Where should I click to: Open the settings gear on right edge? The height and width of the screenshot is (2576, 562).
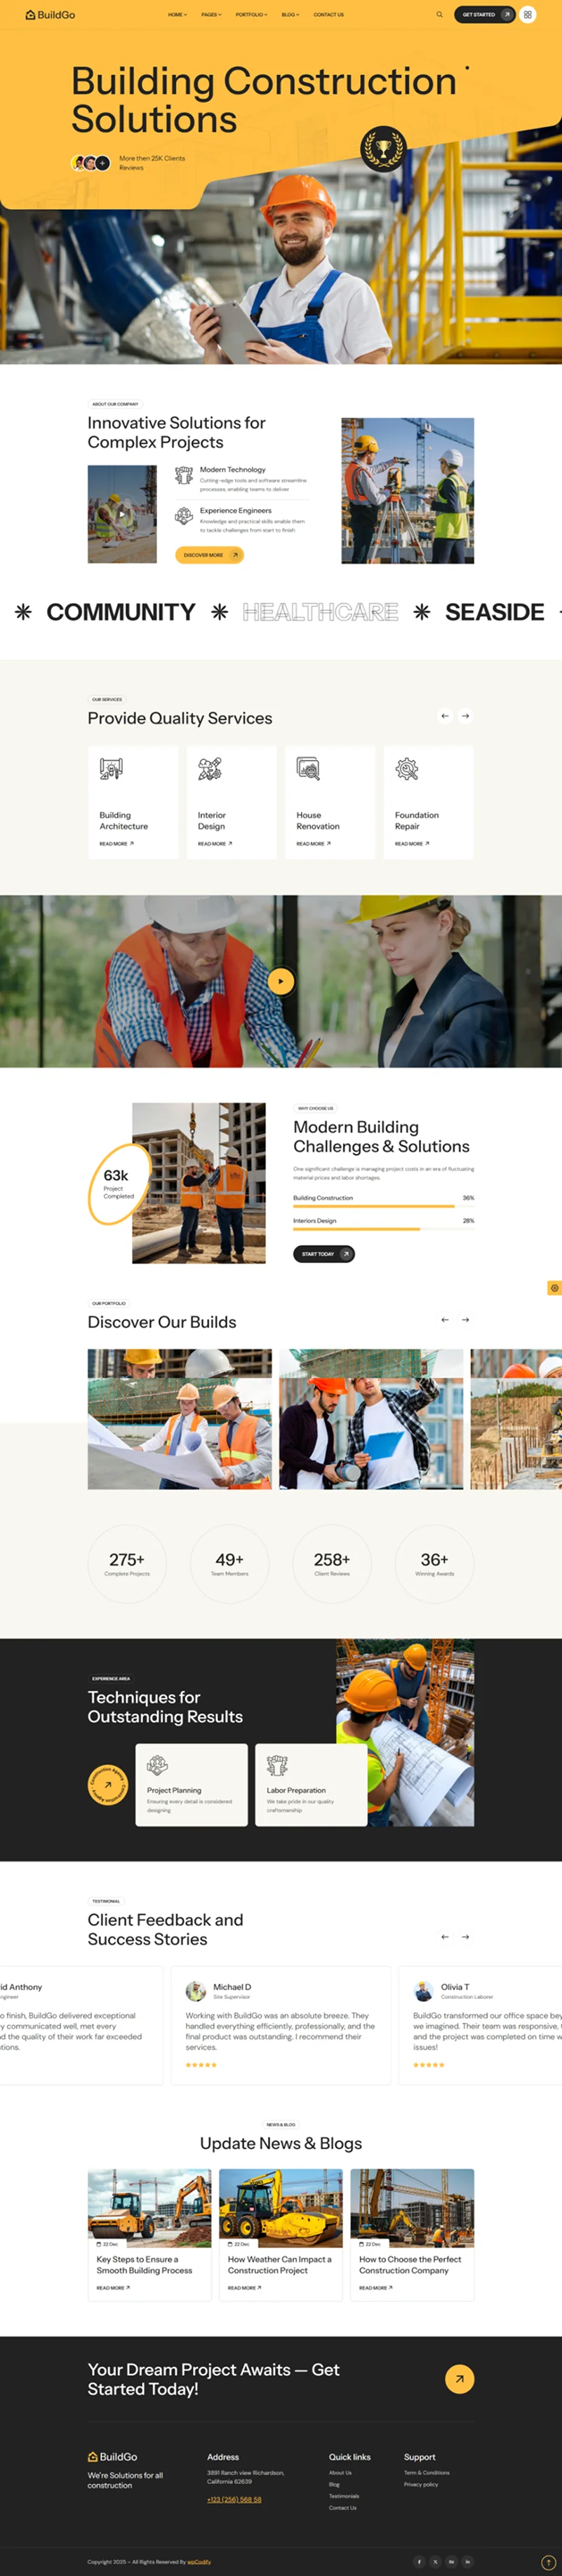coord(554,1288)
